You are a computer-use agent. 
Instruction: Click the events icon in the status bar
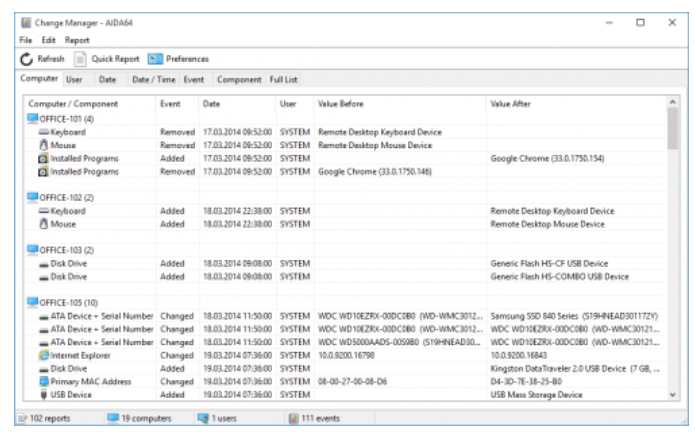[x=293, y=418]
